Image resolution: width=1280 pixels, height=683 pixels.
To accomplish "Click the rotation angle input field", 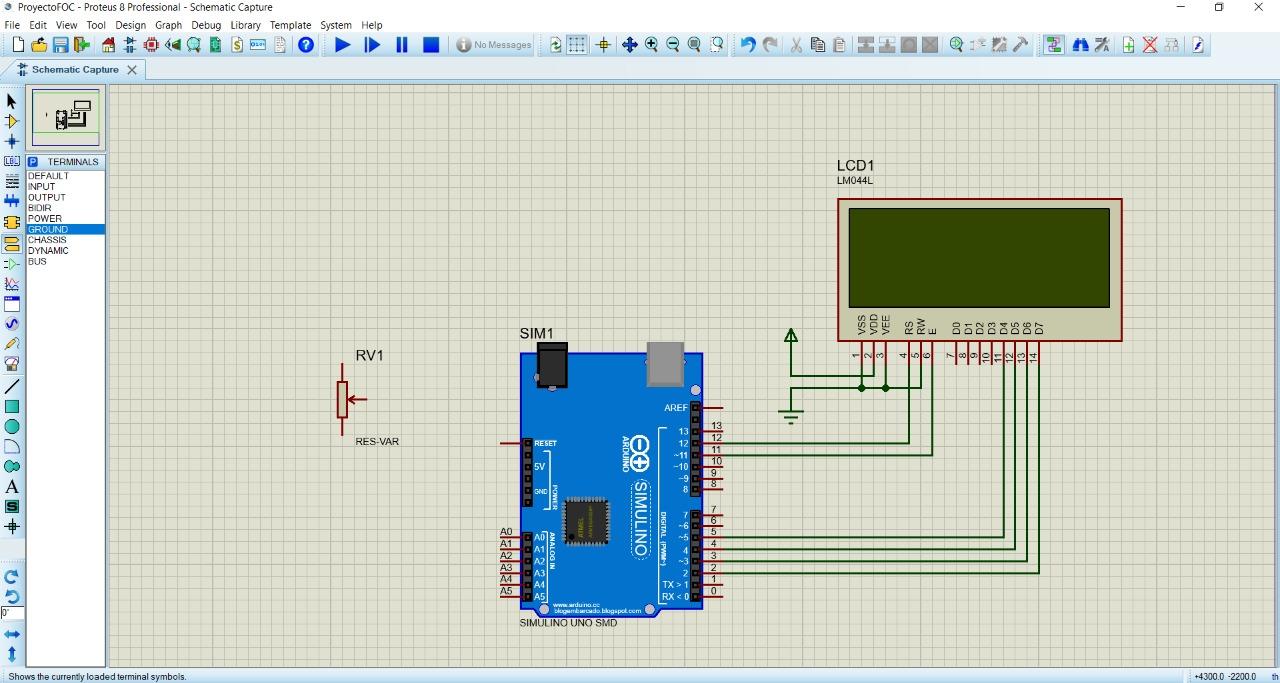I will [x=12, y=613].
